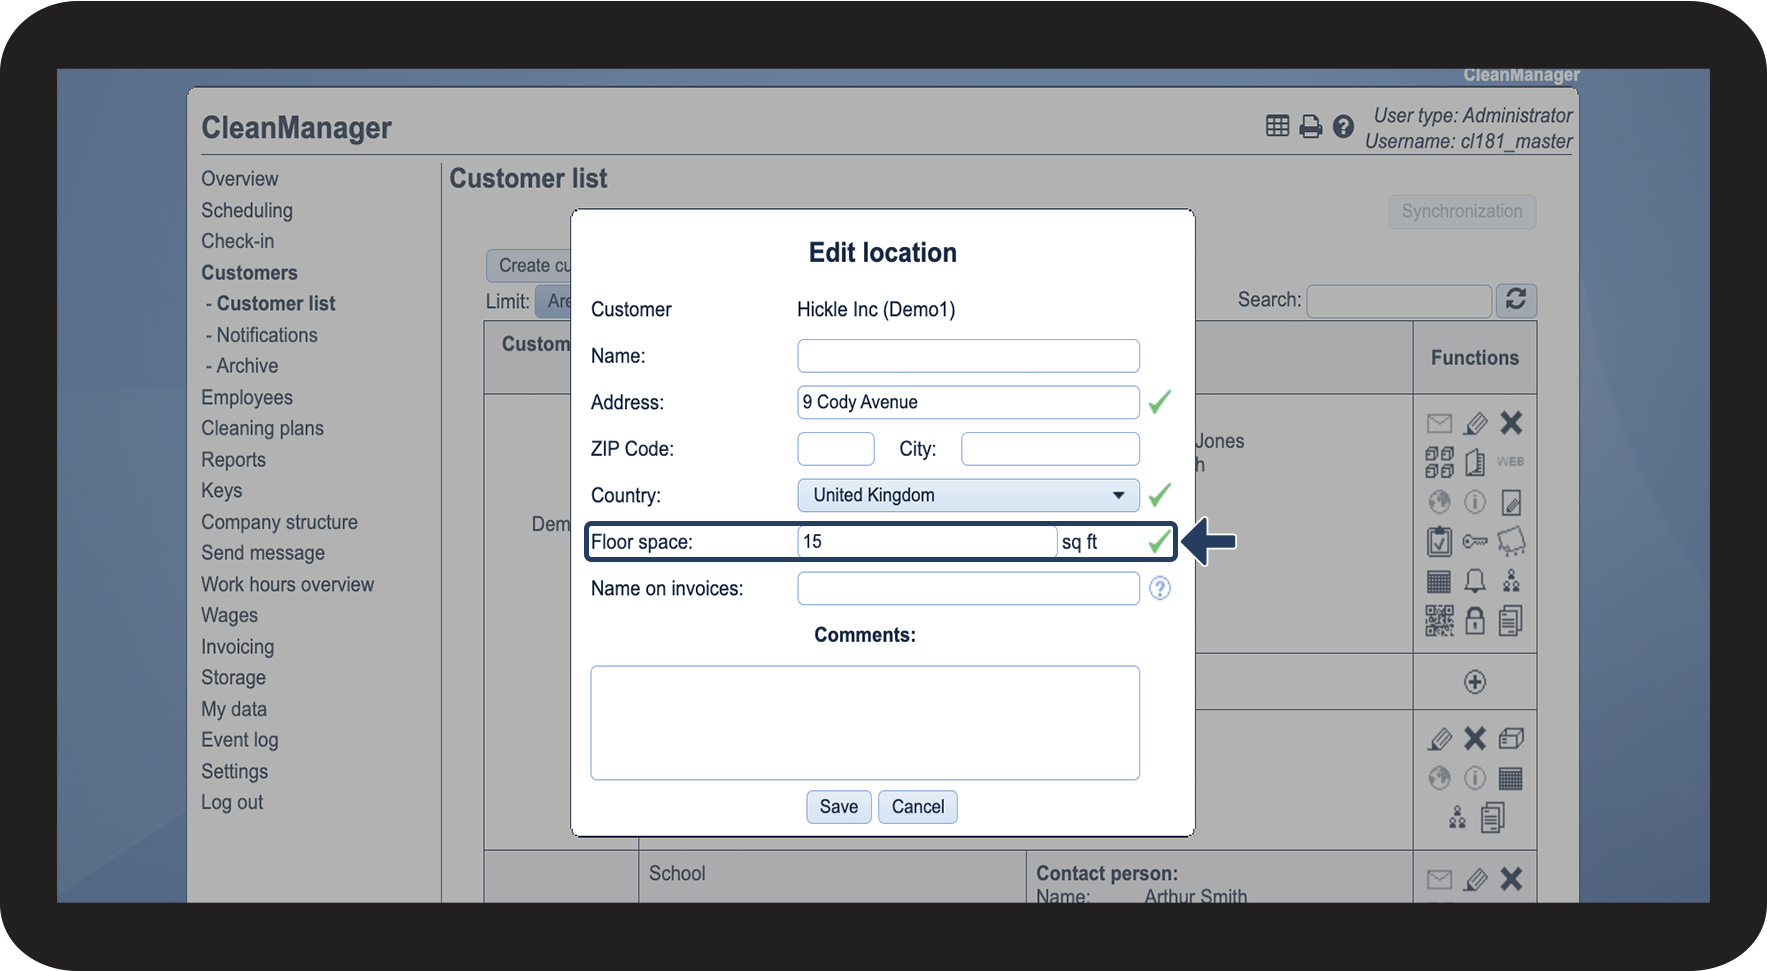The height and width of the screenshot is (971, 1767).
Task: Click the Comments text area
Action: click(x=865, y=723)
